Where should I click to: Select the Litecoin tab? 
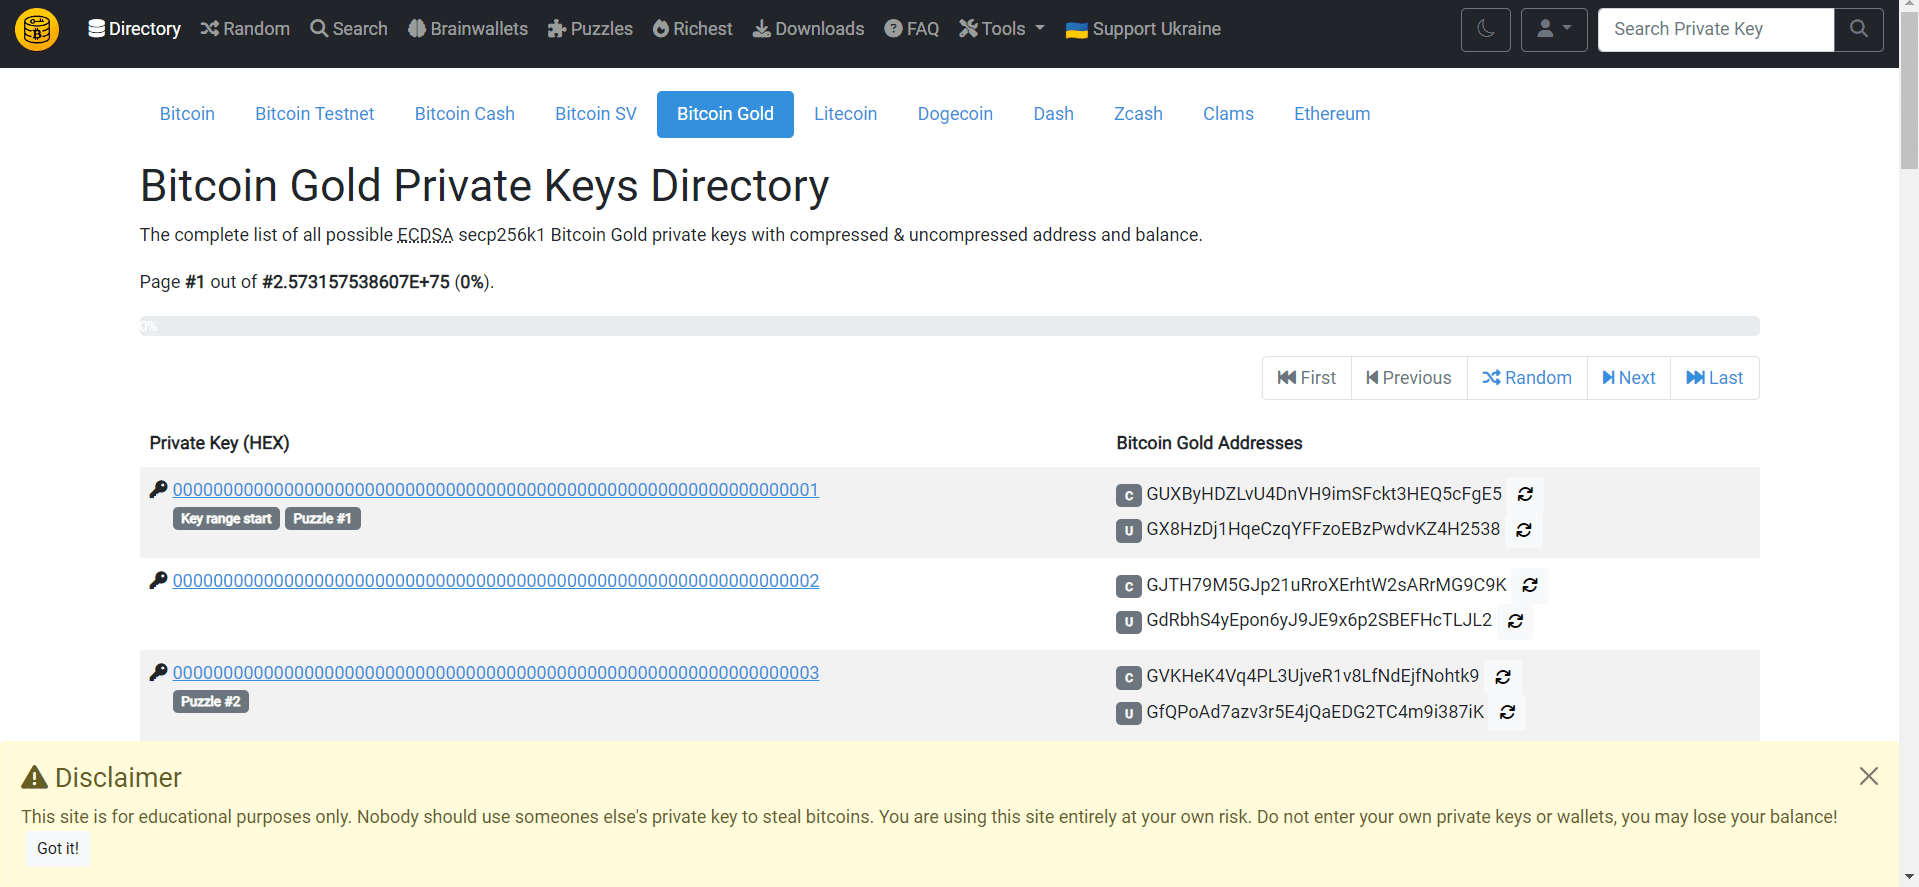tap(845, 114)
